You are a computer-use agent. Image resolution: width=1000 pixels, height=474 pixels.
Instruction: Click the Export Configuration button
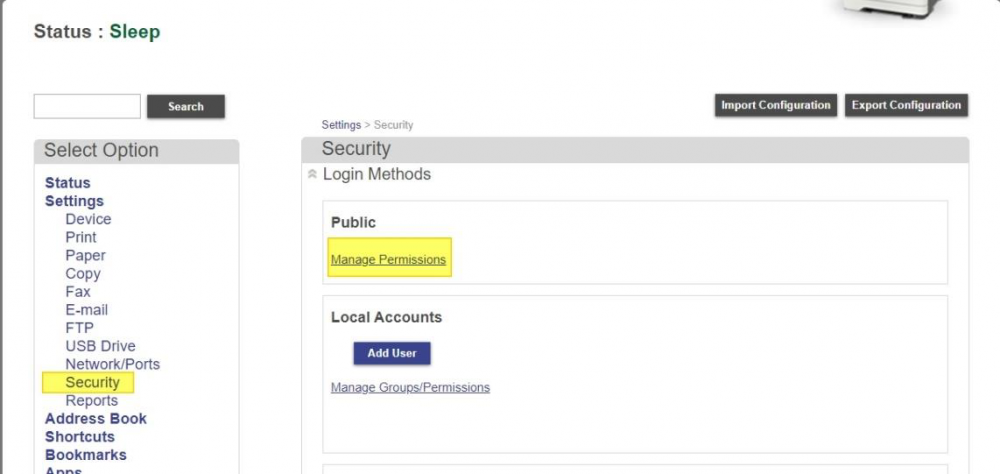click(906, 106)
